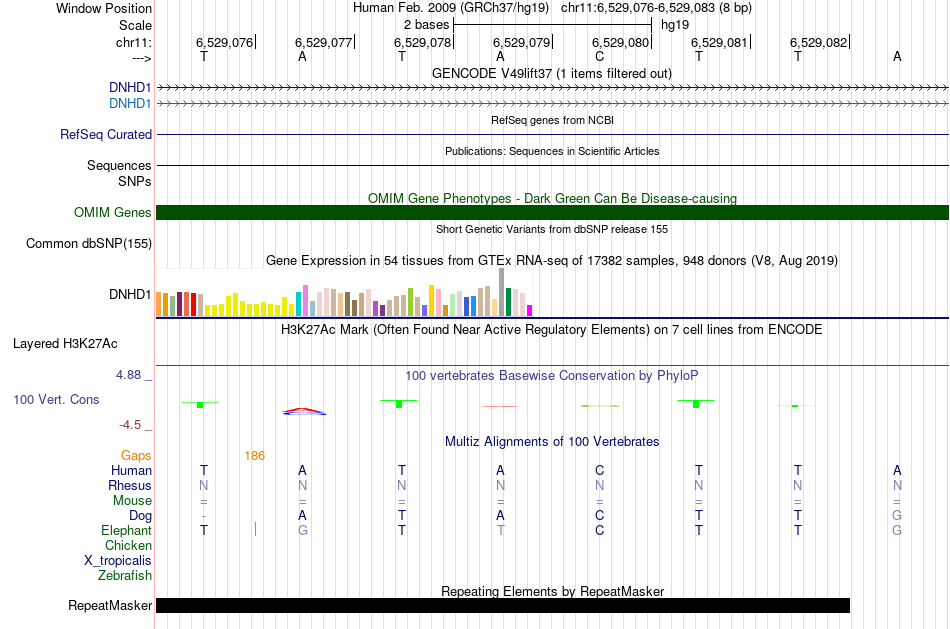Click the 'Gaps' row label
Screen dimensions: 950x629
(136, 456)
